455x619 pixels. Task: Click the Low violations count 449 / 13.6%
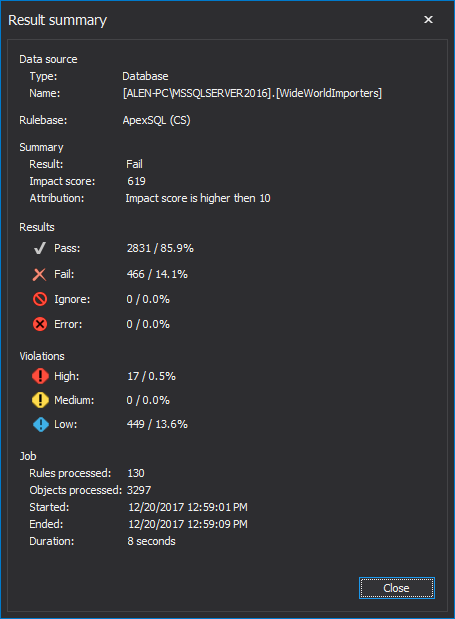click(x=157, y=424)
